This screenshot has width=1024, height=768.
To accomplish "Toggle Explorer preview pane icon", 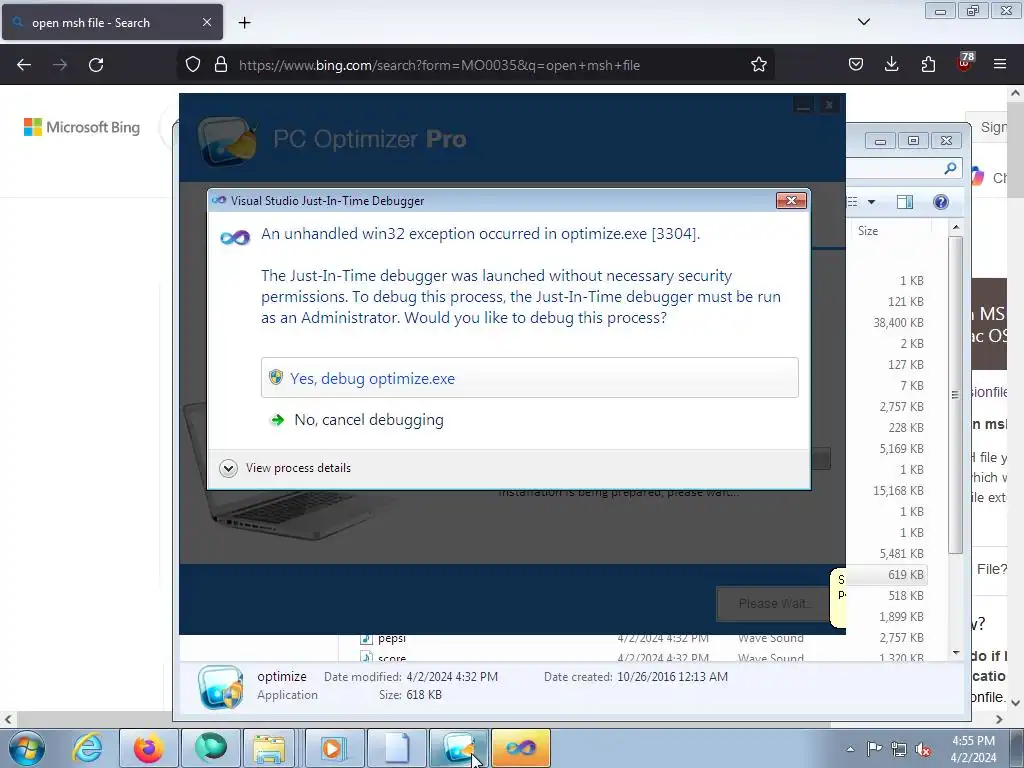I will click(904, 202).
